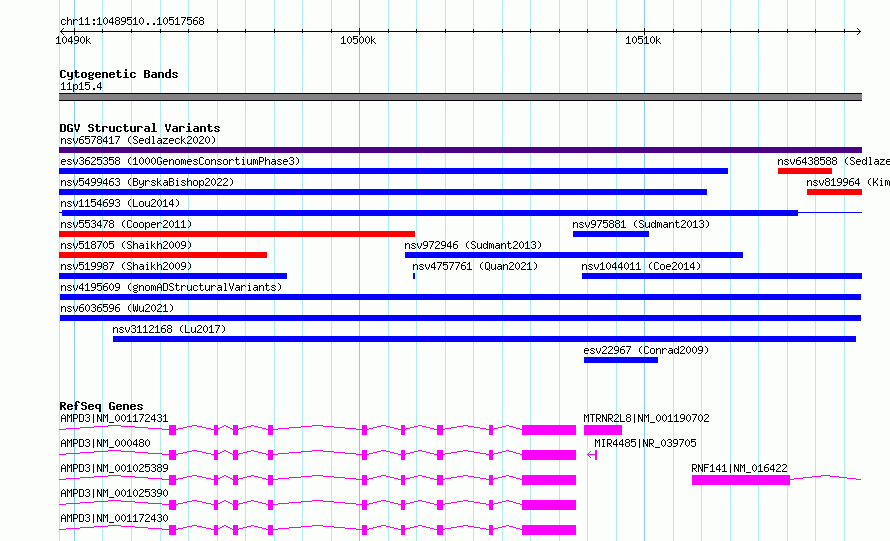Click the MTRNR2L8|NM_001190702 gene label
This screenshot has width=890, height=541.
pos(646,418)
